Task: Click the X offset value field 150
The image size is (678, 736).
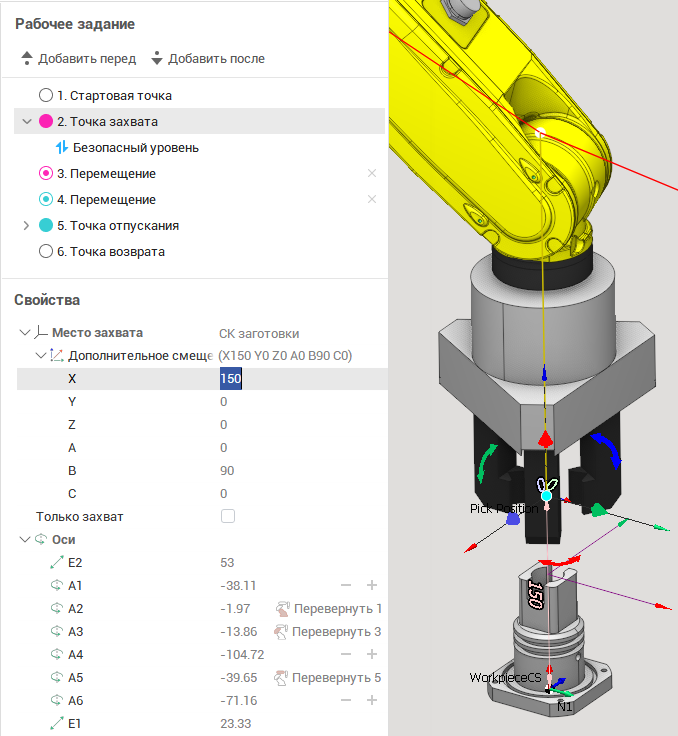Action: point(231,379)
